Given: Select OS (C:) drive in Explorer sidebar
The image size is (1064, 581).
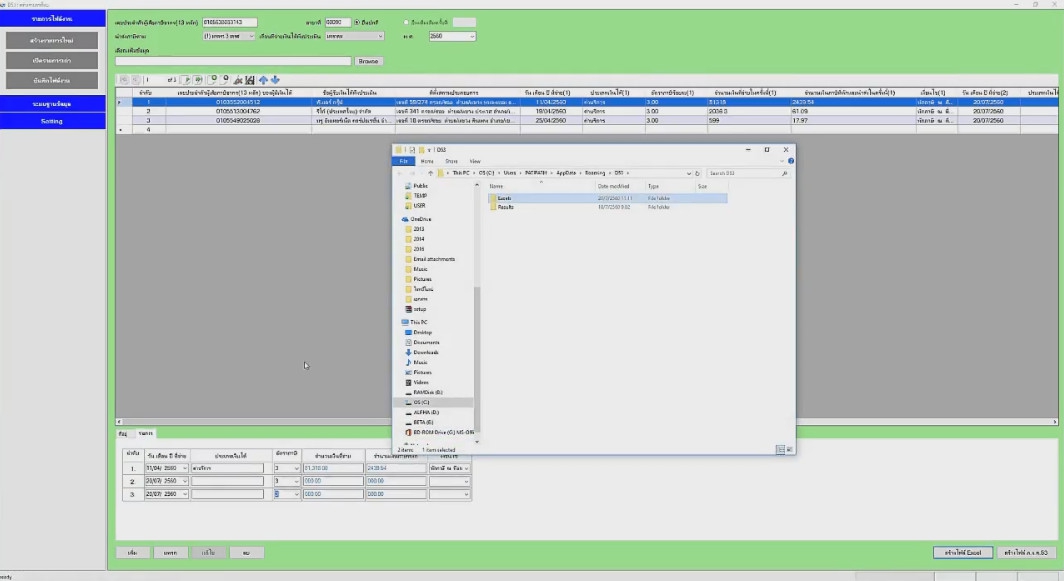Looking at the screenshot, I should tap(421, 402).
